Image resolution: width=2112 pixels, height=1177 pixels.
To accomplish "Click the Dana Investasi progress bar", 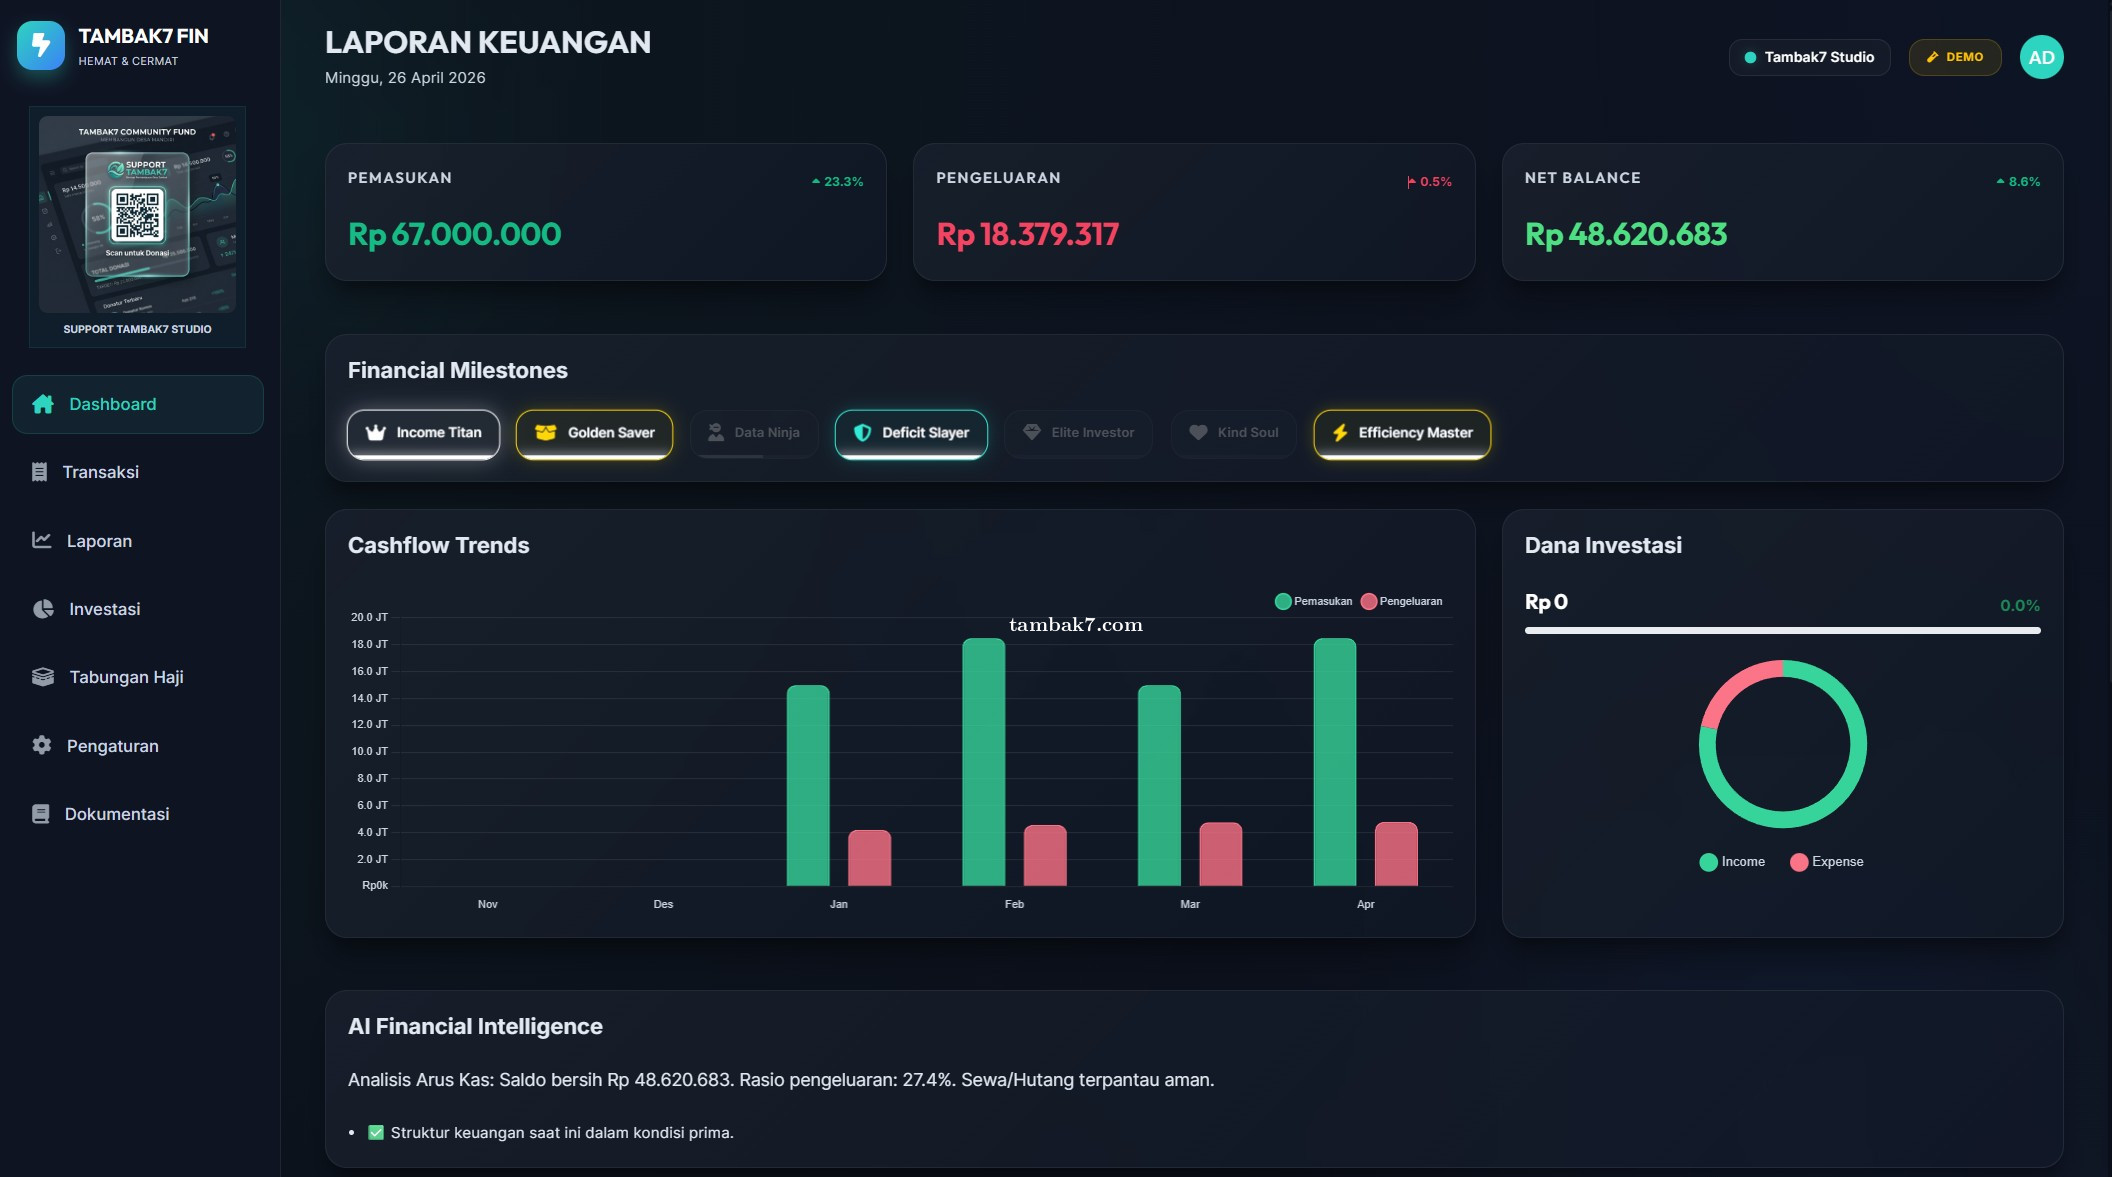I will pyautogui.click(x=1781, y=631).
